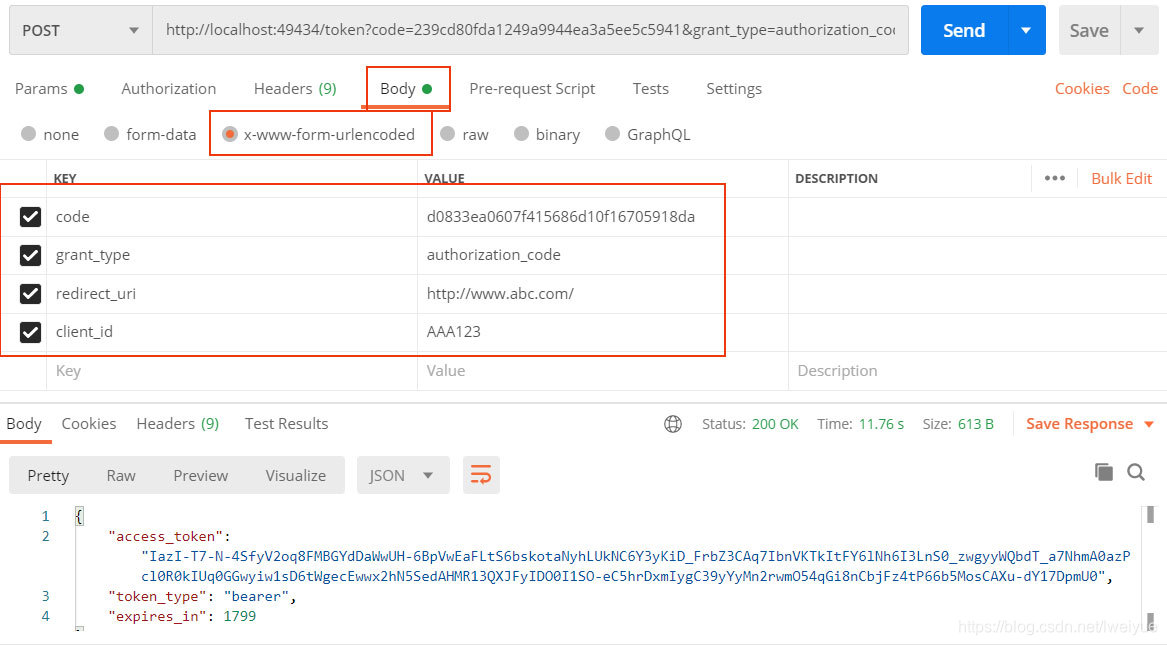Click the 11.76 s response time
The image size is (1167, 645).
[881, 424]
